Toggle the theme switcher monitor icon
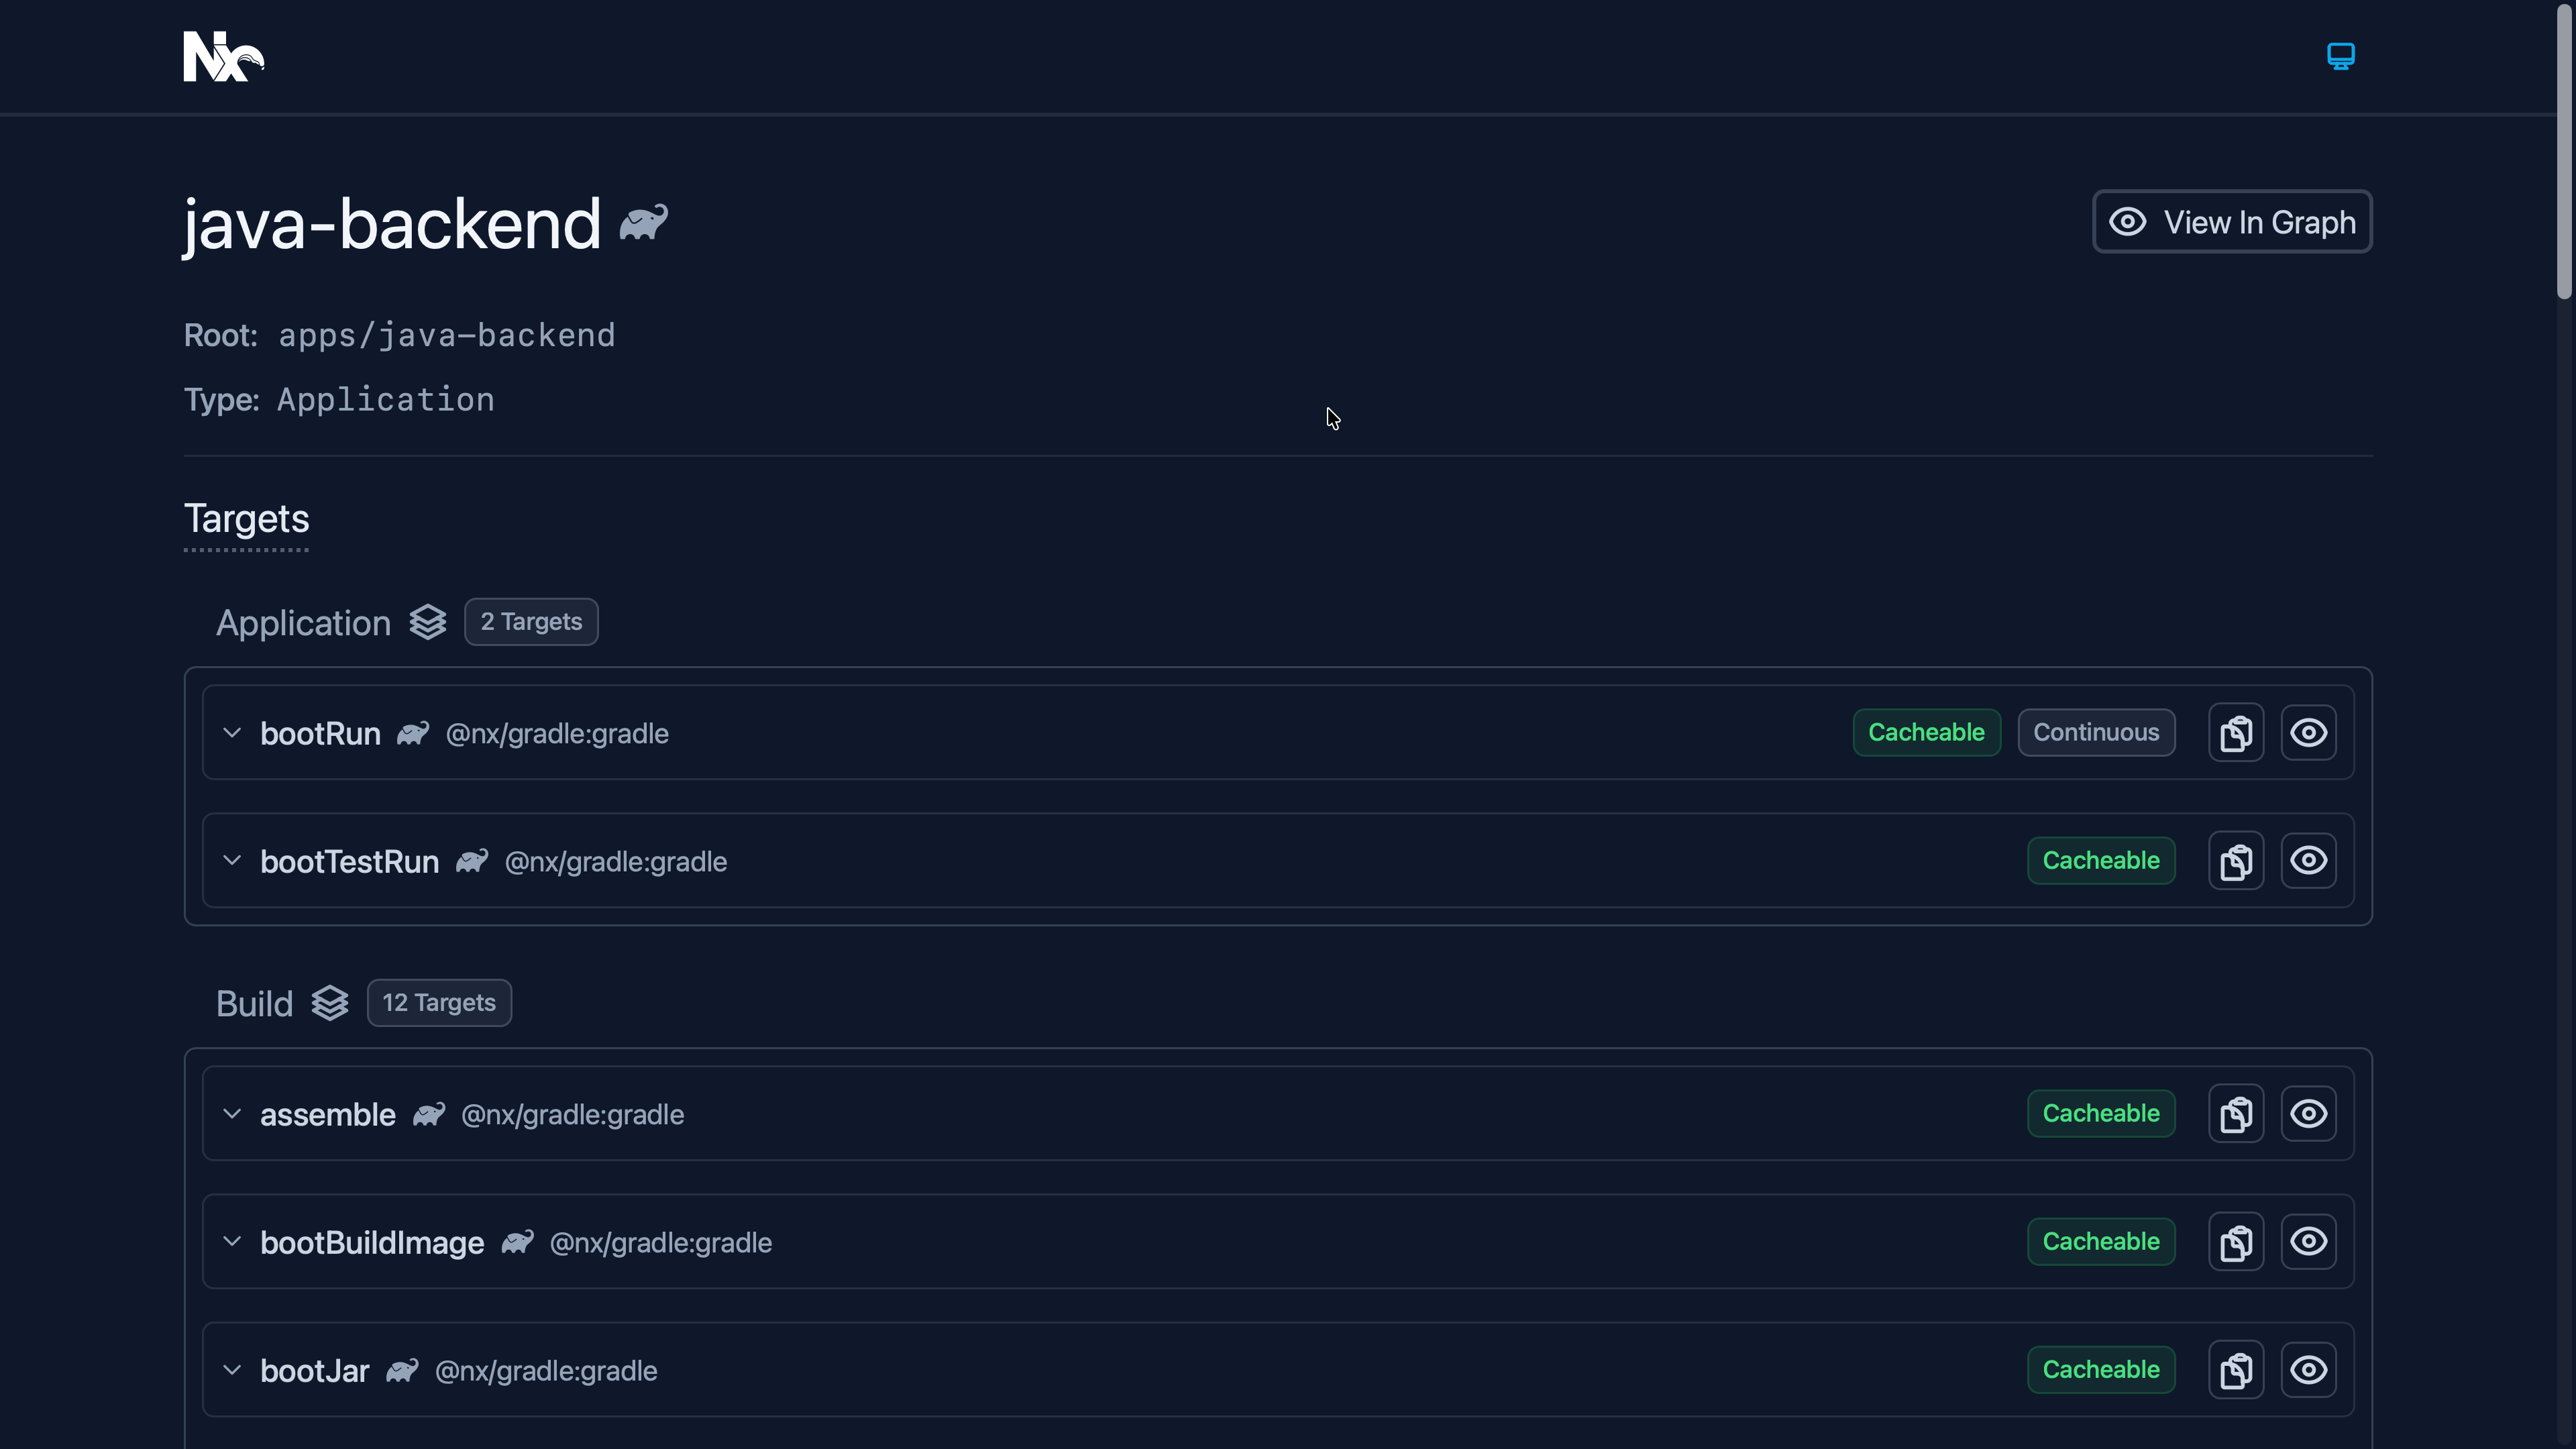The height and width of the screenshot is (1449, 2576). click(x=2340, y=56)
